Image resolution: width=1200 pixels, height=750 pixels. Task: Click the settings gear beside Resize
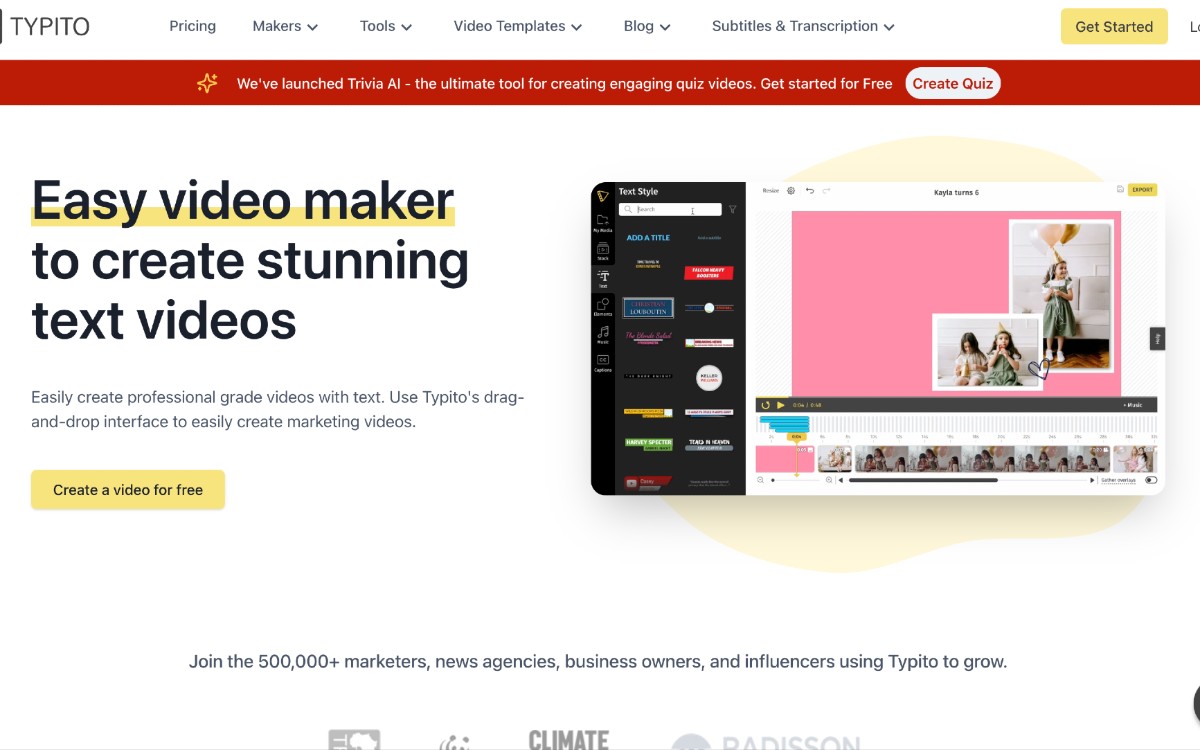(791, 190)
